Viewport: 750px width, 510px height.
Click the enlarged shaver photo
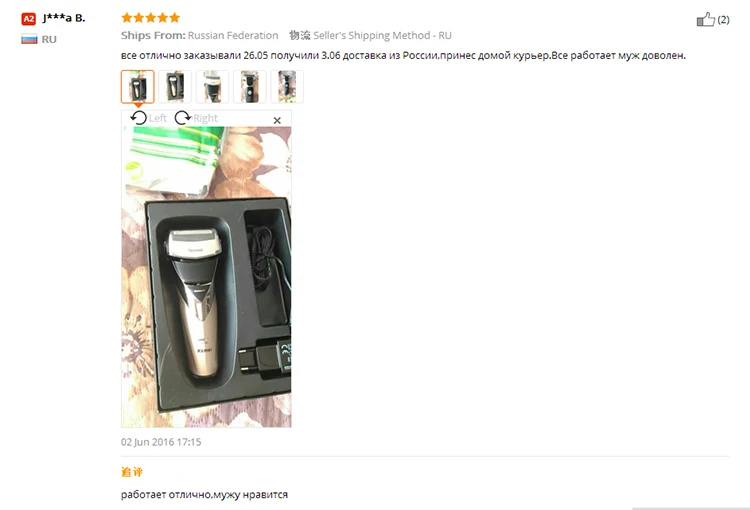206,277
